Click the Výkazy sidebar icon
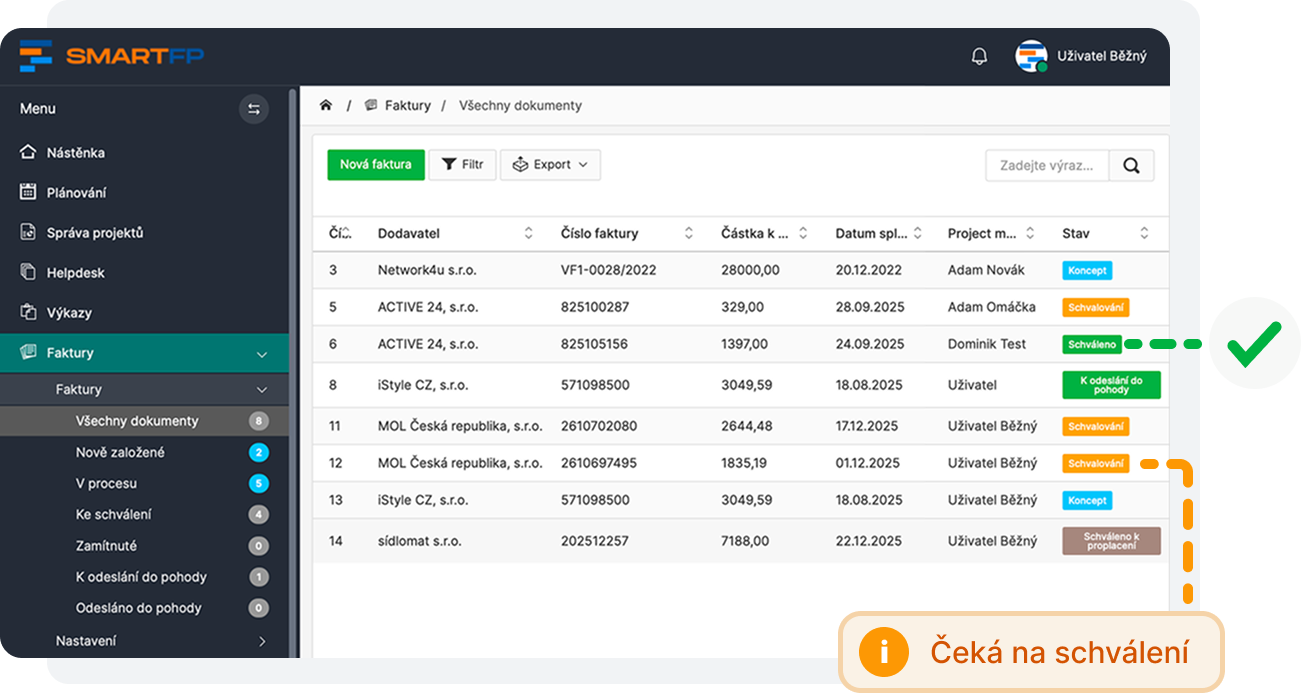This screenshot has width=1305, height=693. click(28, 312)
